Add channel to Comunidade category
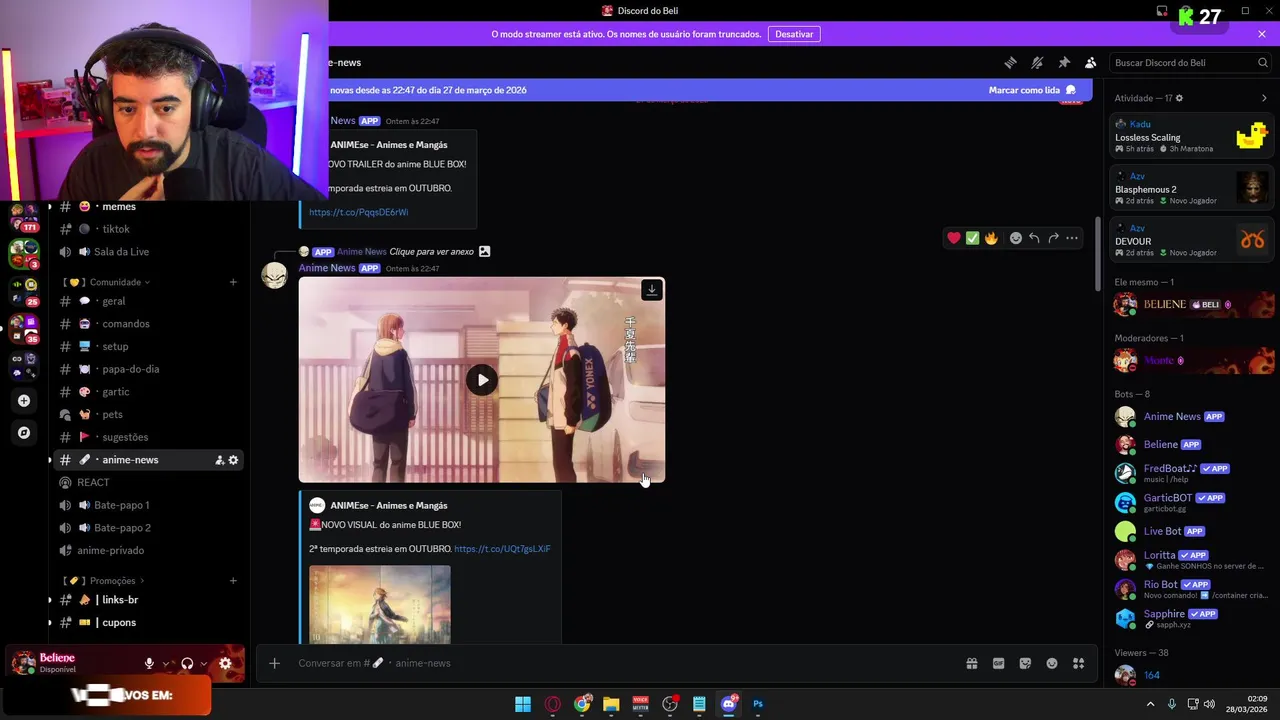Image resolution: width=1280 pixels, height=720 pixels. pyautogui.click(x=233, y=282)
